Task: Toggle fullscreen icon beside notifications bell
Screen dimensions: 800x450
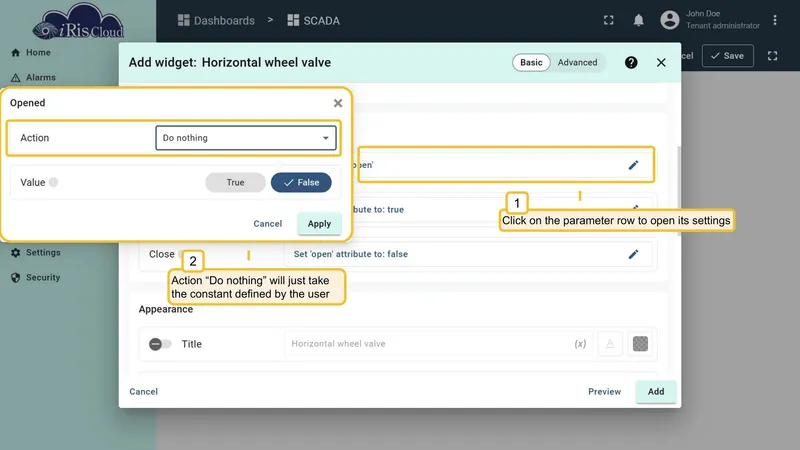Action: point(609,20)
